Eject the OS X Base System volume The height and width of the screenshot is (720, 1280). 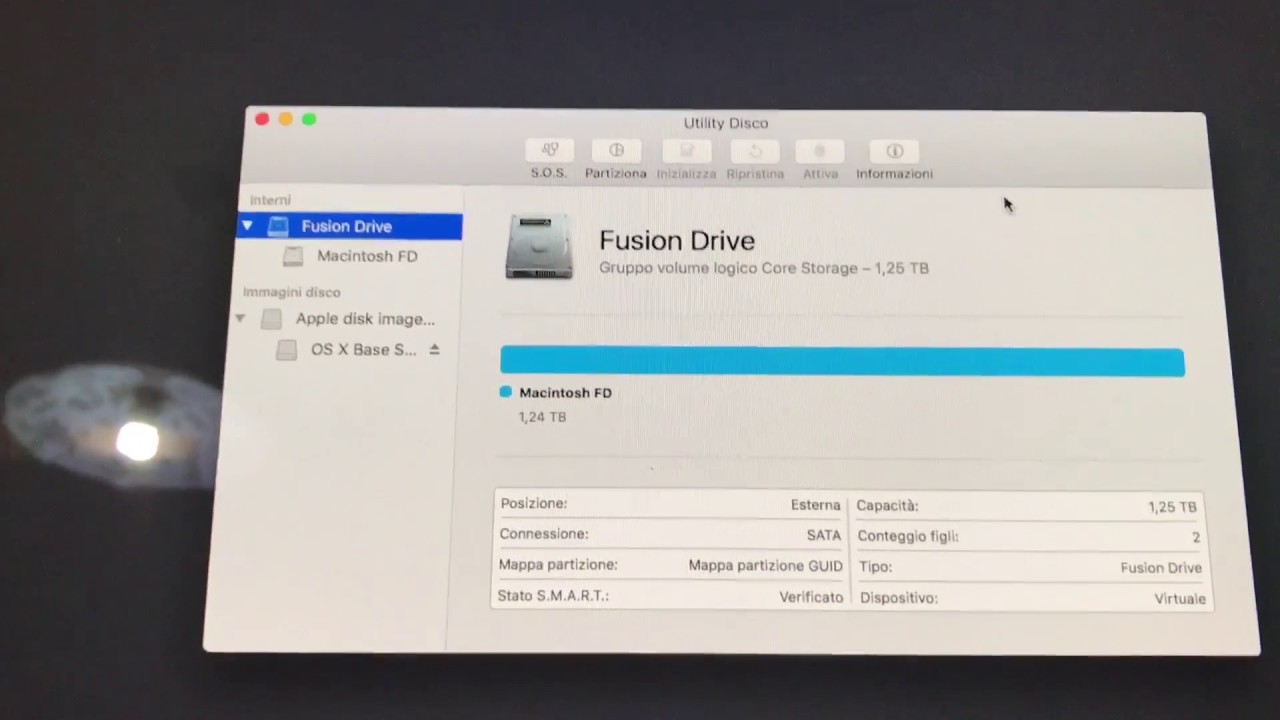(x=434, y=349)
